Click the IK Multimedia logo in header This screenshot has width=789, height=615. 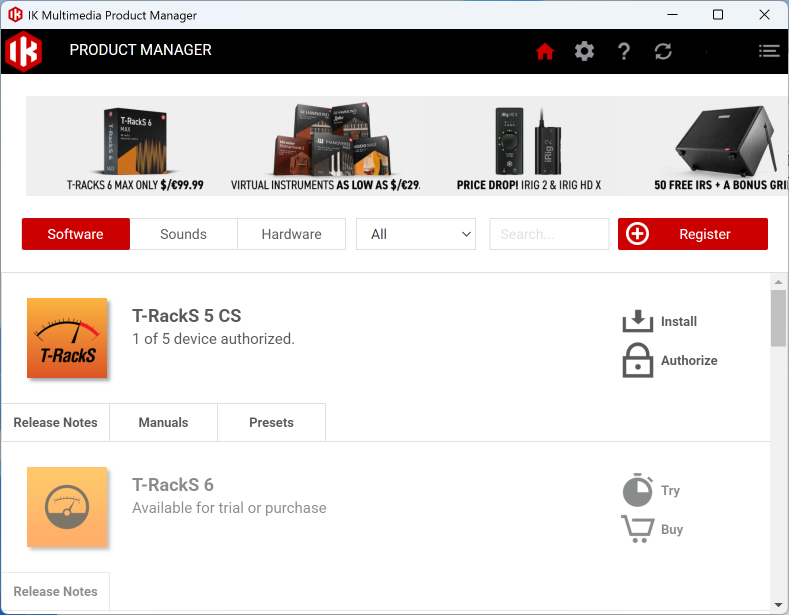(x=23, y=51)
